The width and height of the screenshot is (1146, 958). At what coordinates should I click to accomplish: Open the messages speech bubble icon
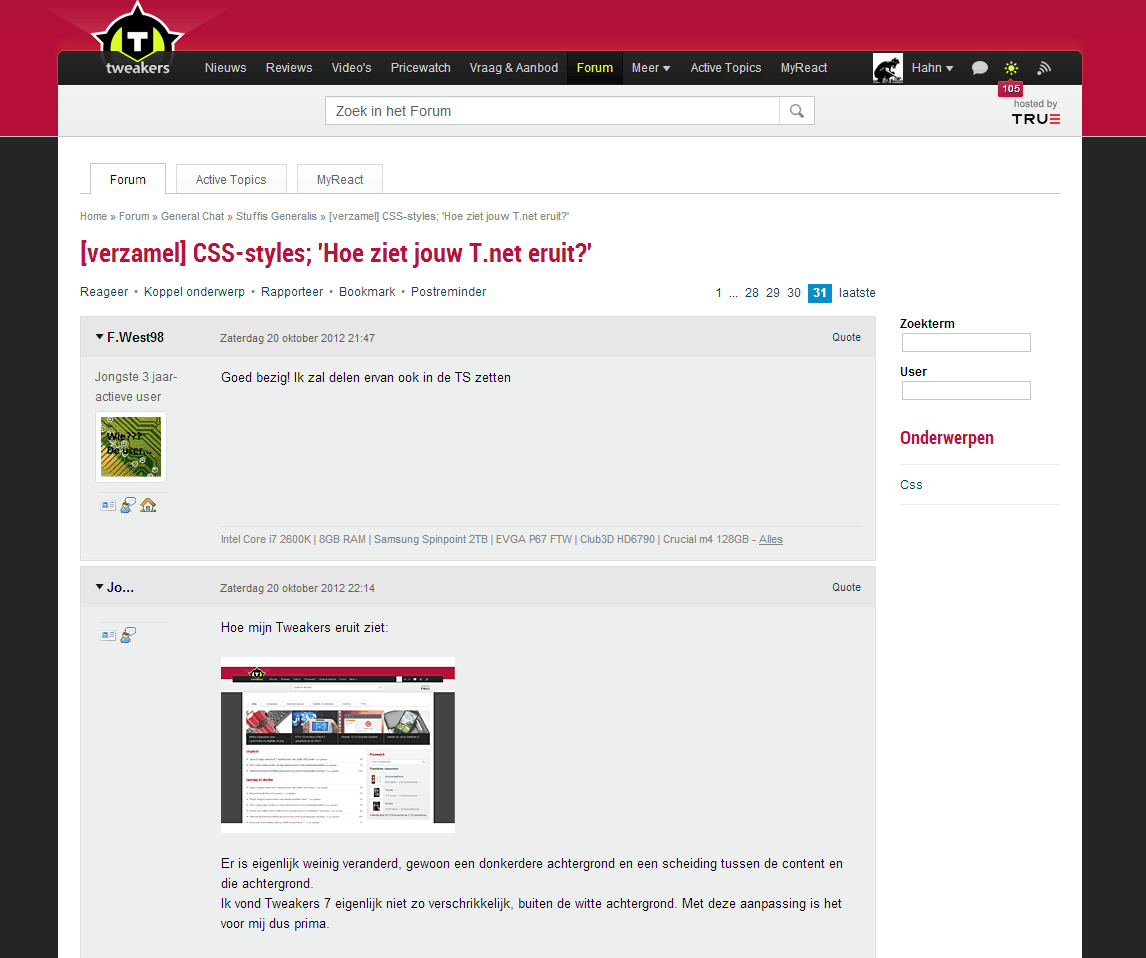pos(979,68)
